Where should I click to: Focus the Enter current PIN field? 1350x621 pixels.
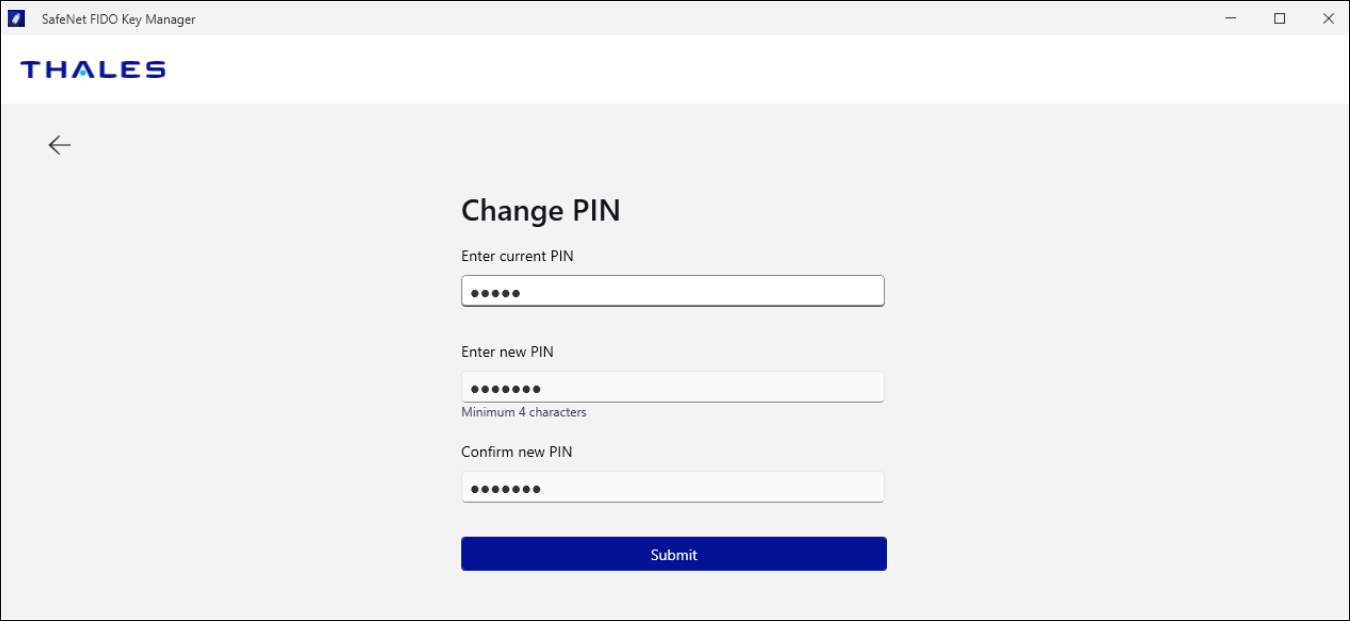700,291
